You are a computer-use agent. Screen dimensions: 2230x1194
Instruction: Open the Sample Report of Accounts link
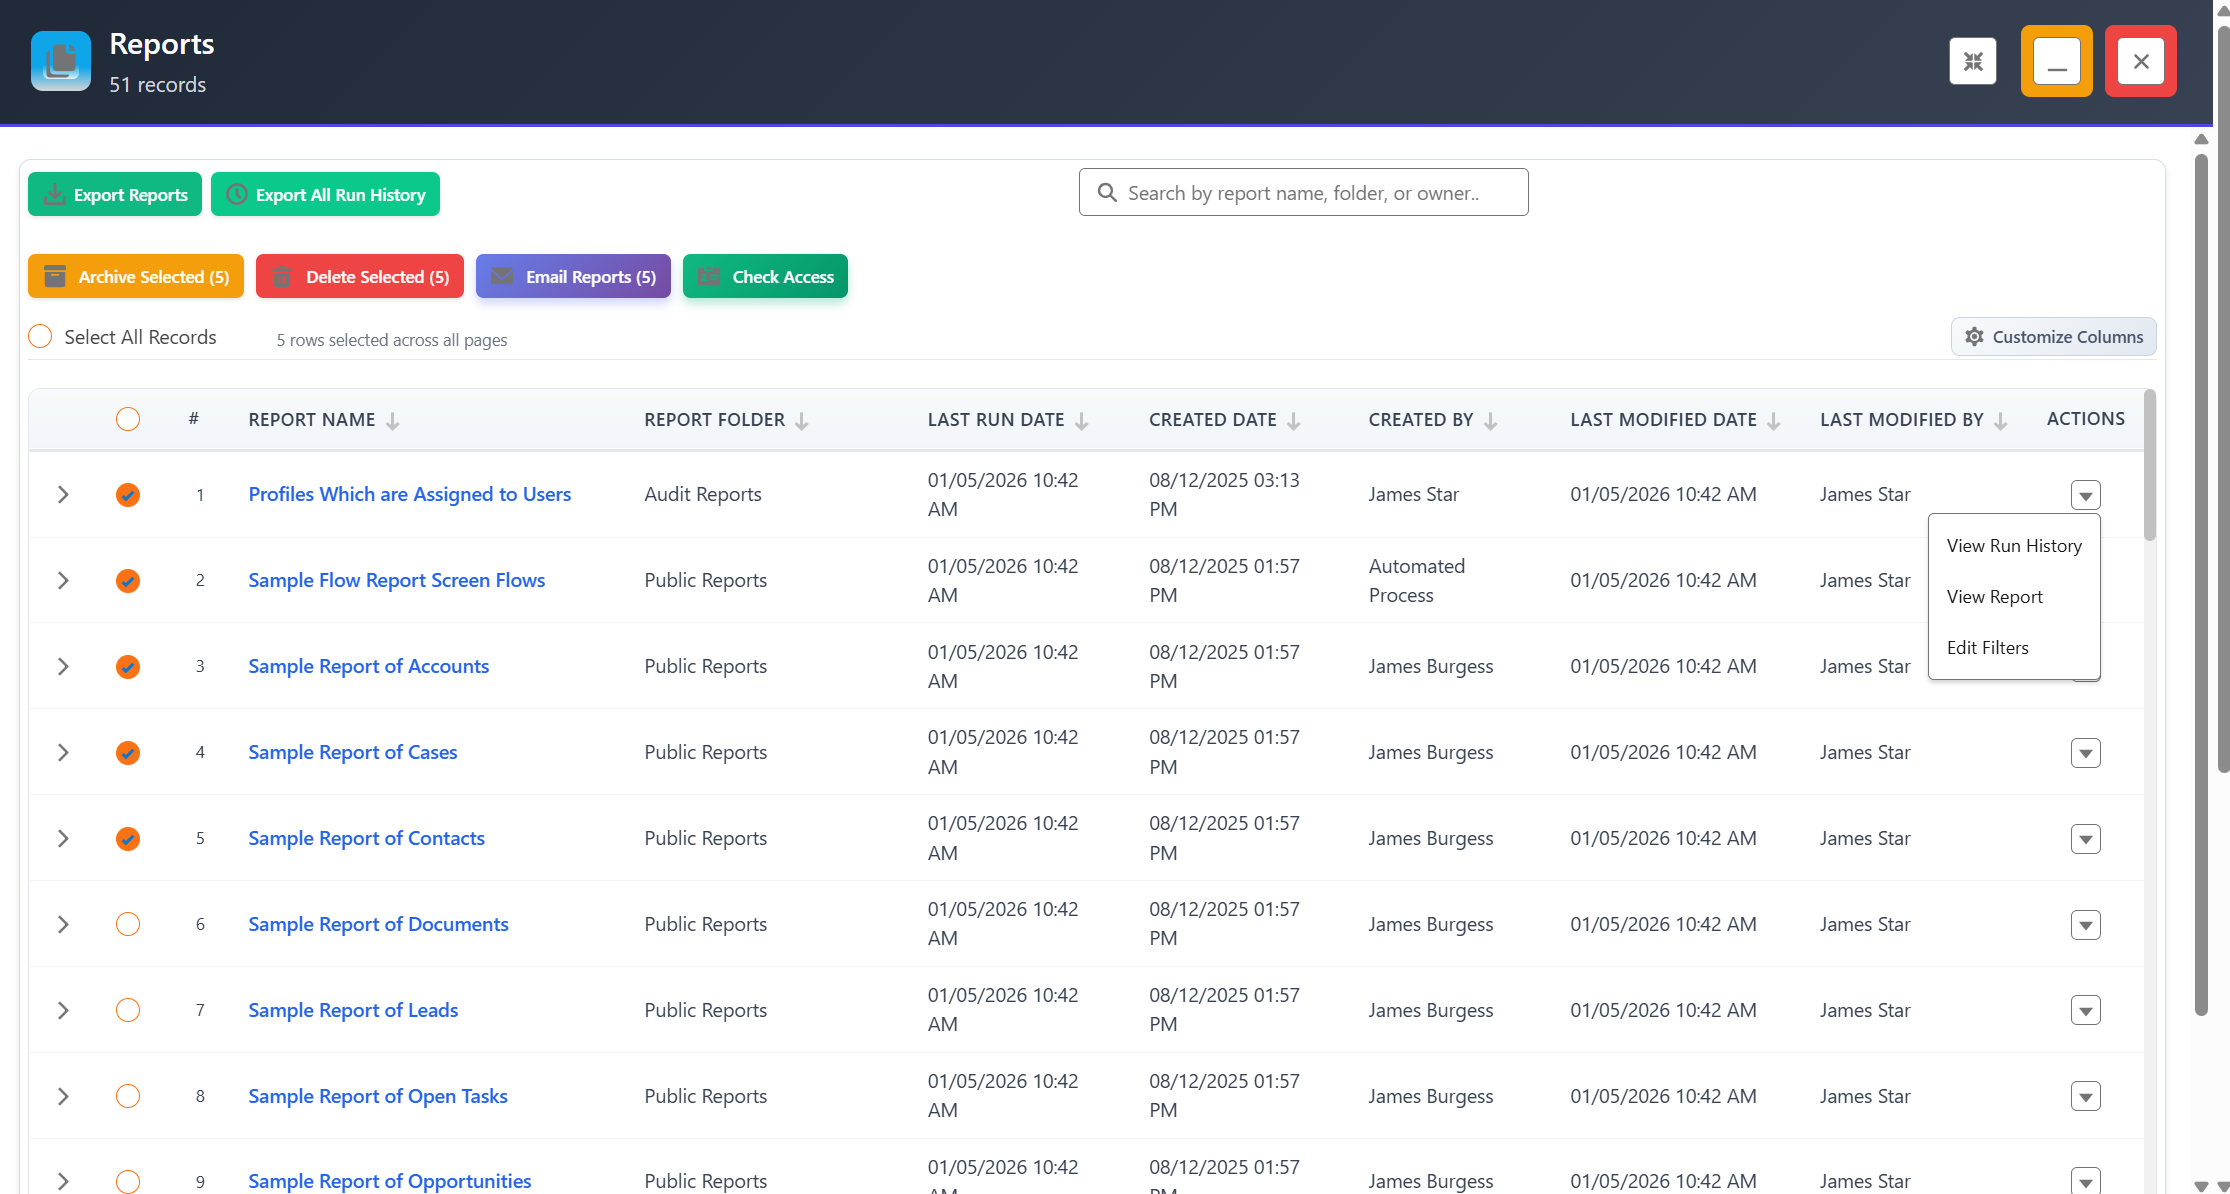(368, 667)
